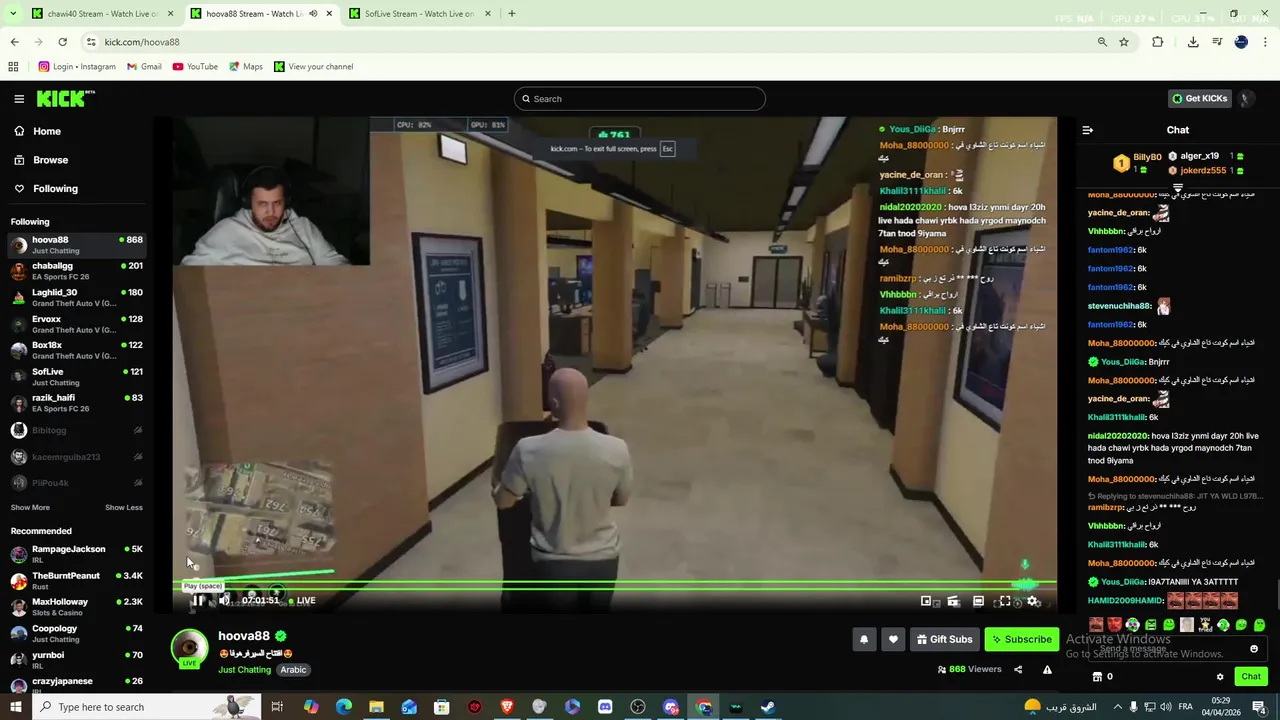Open the Gmail bookmark

[144, 67]
